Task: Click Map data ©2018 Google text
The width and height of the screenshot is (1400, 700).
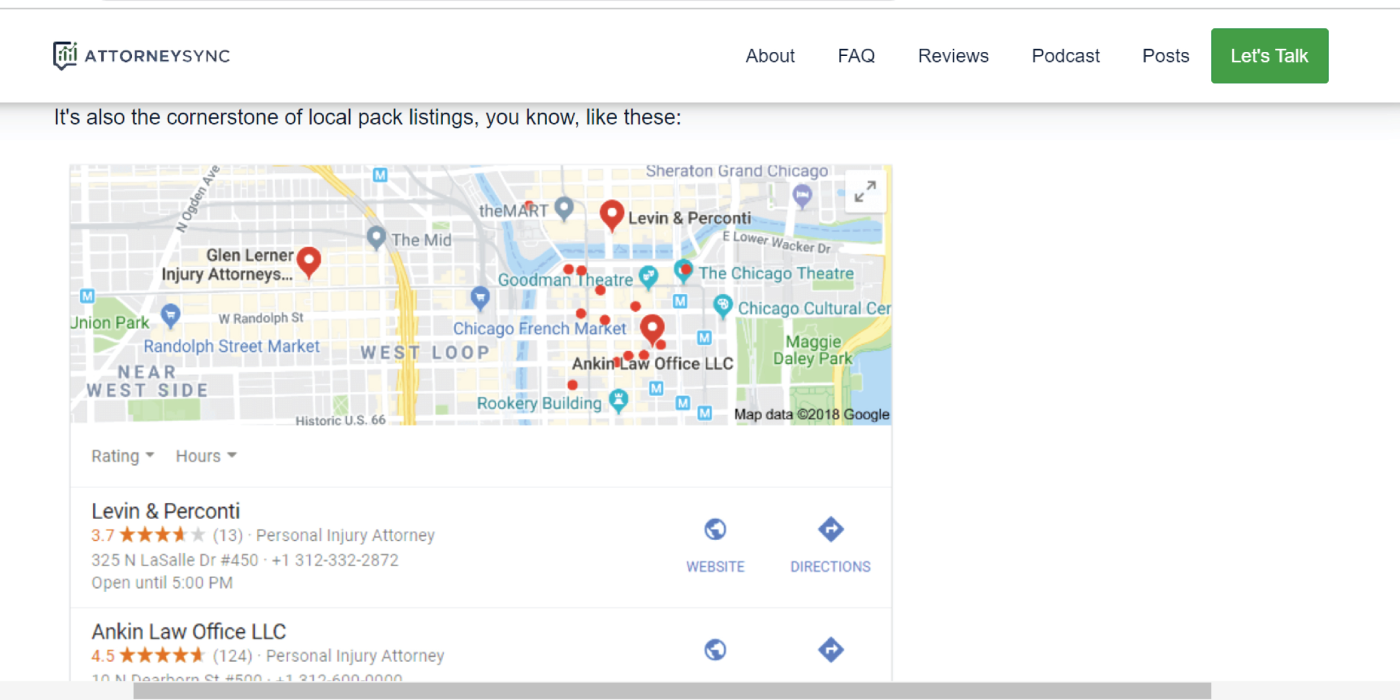Action: coord(811,414)
